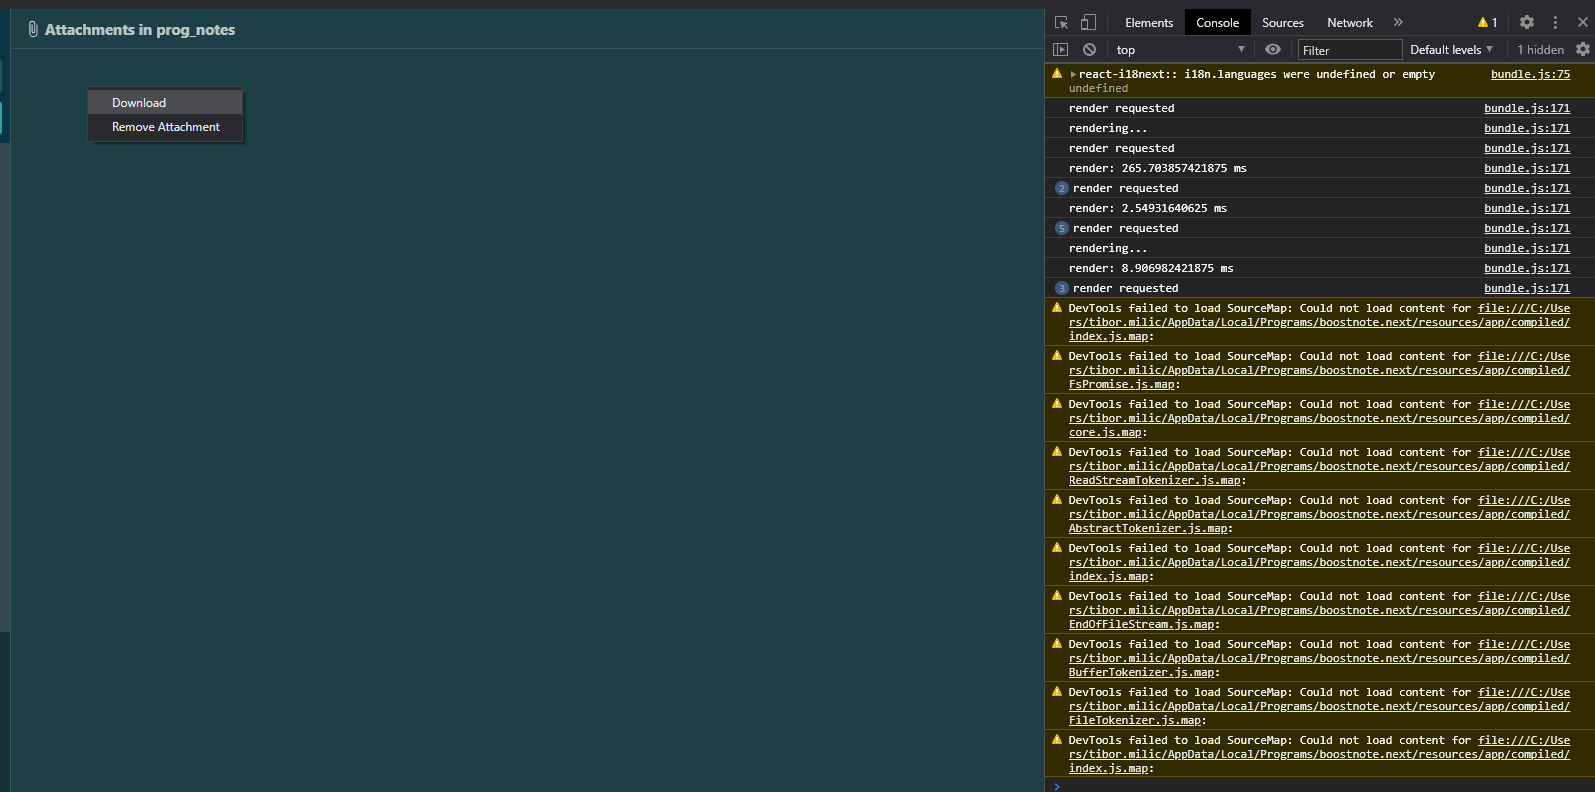Click the console prompt input line

tap(1320, 786)
